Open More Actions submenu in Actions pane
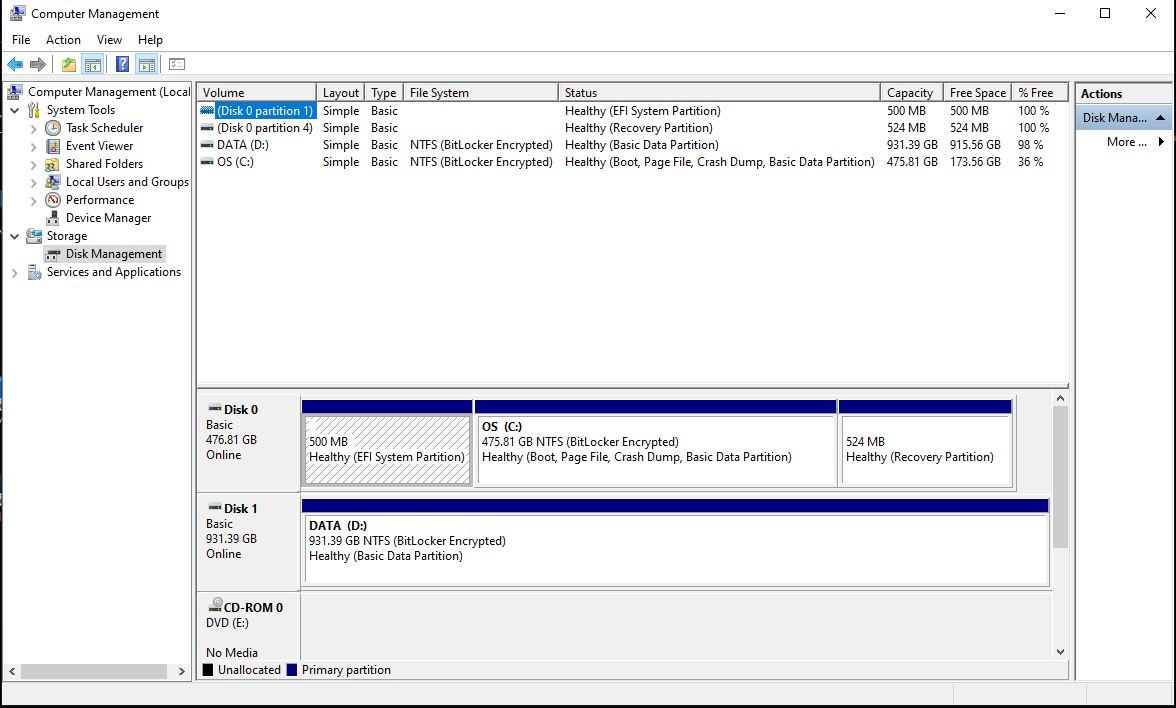 tap(1124, 142)
